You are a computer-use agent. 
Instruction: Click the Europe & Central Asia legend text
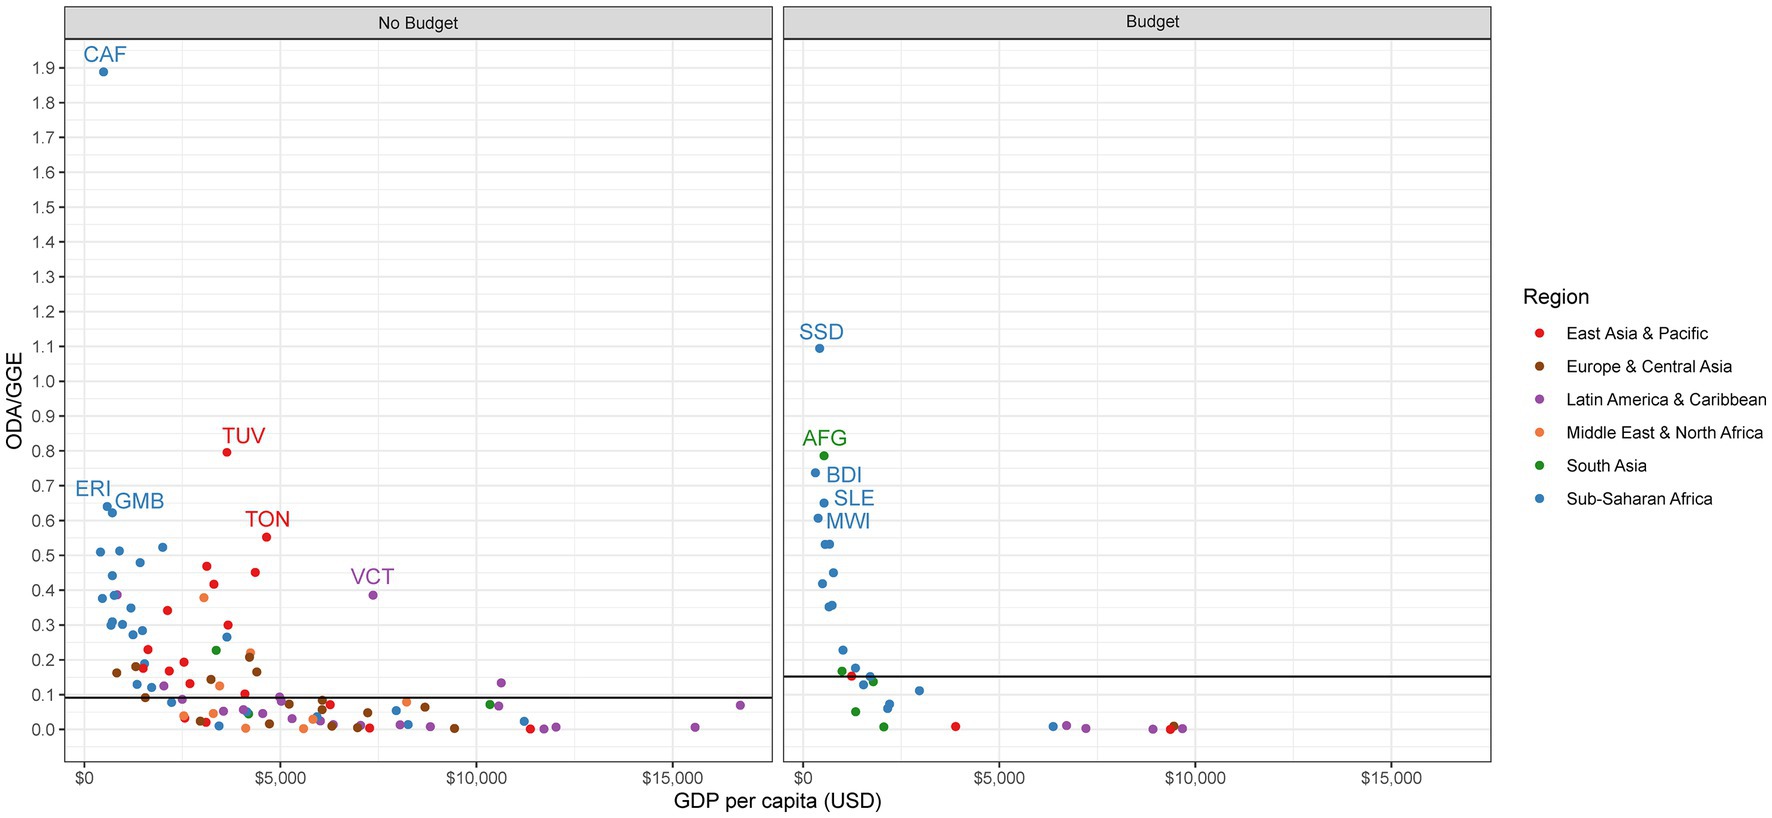point(1649,367)
